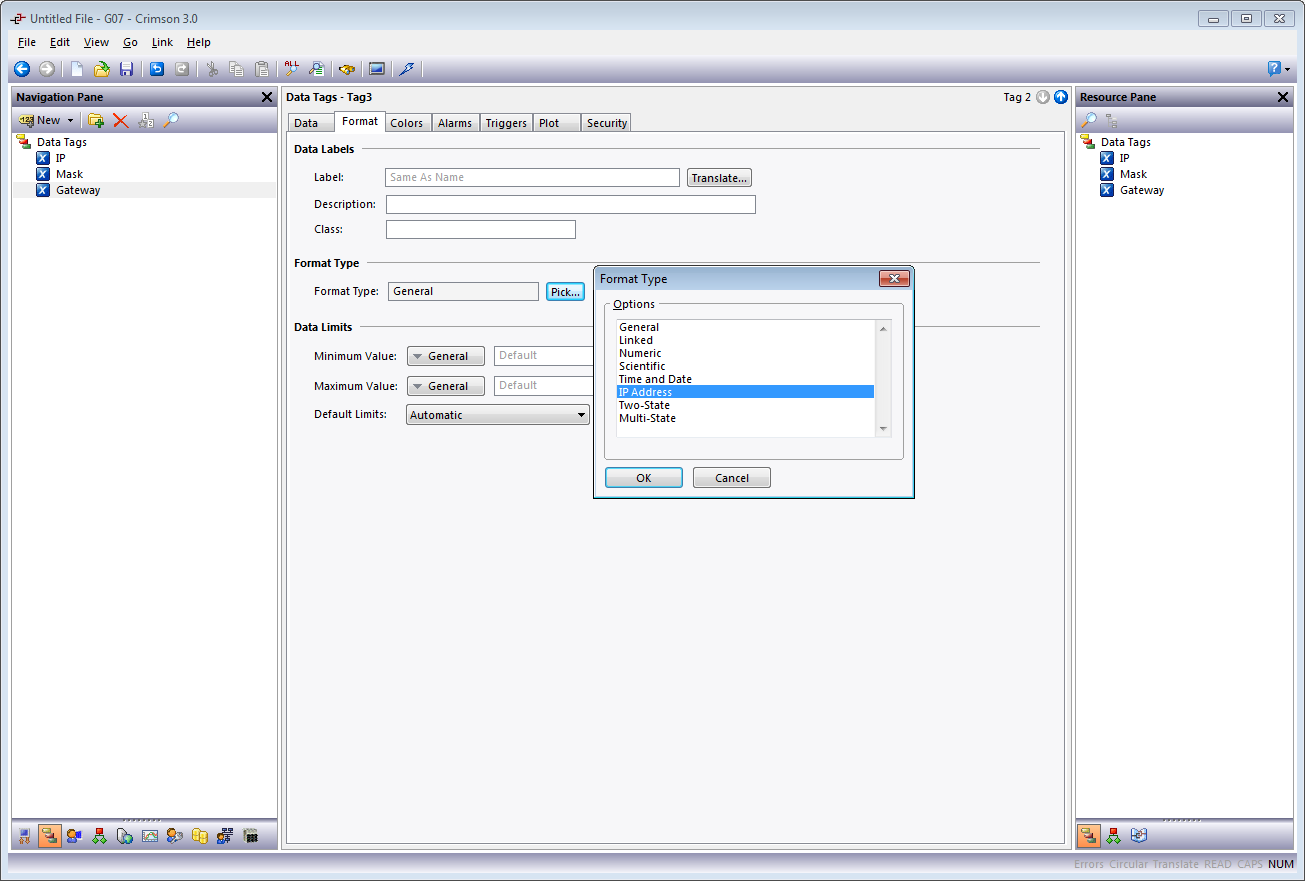Open Security user-with-key category icon
The width and height of the screenshot is (1305, 881).
pos(175,836)
